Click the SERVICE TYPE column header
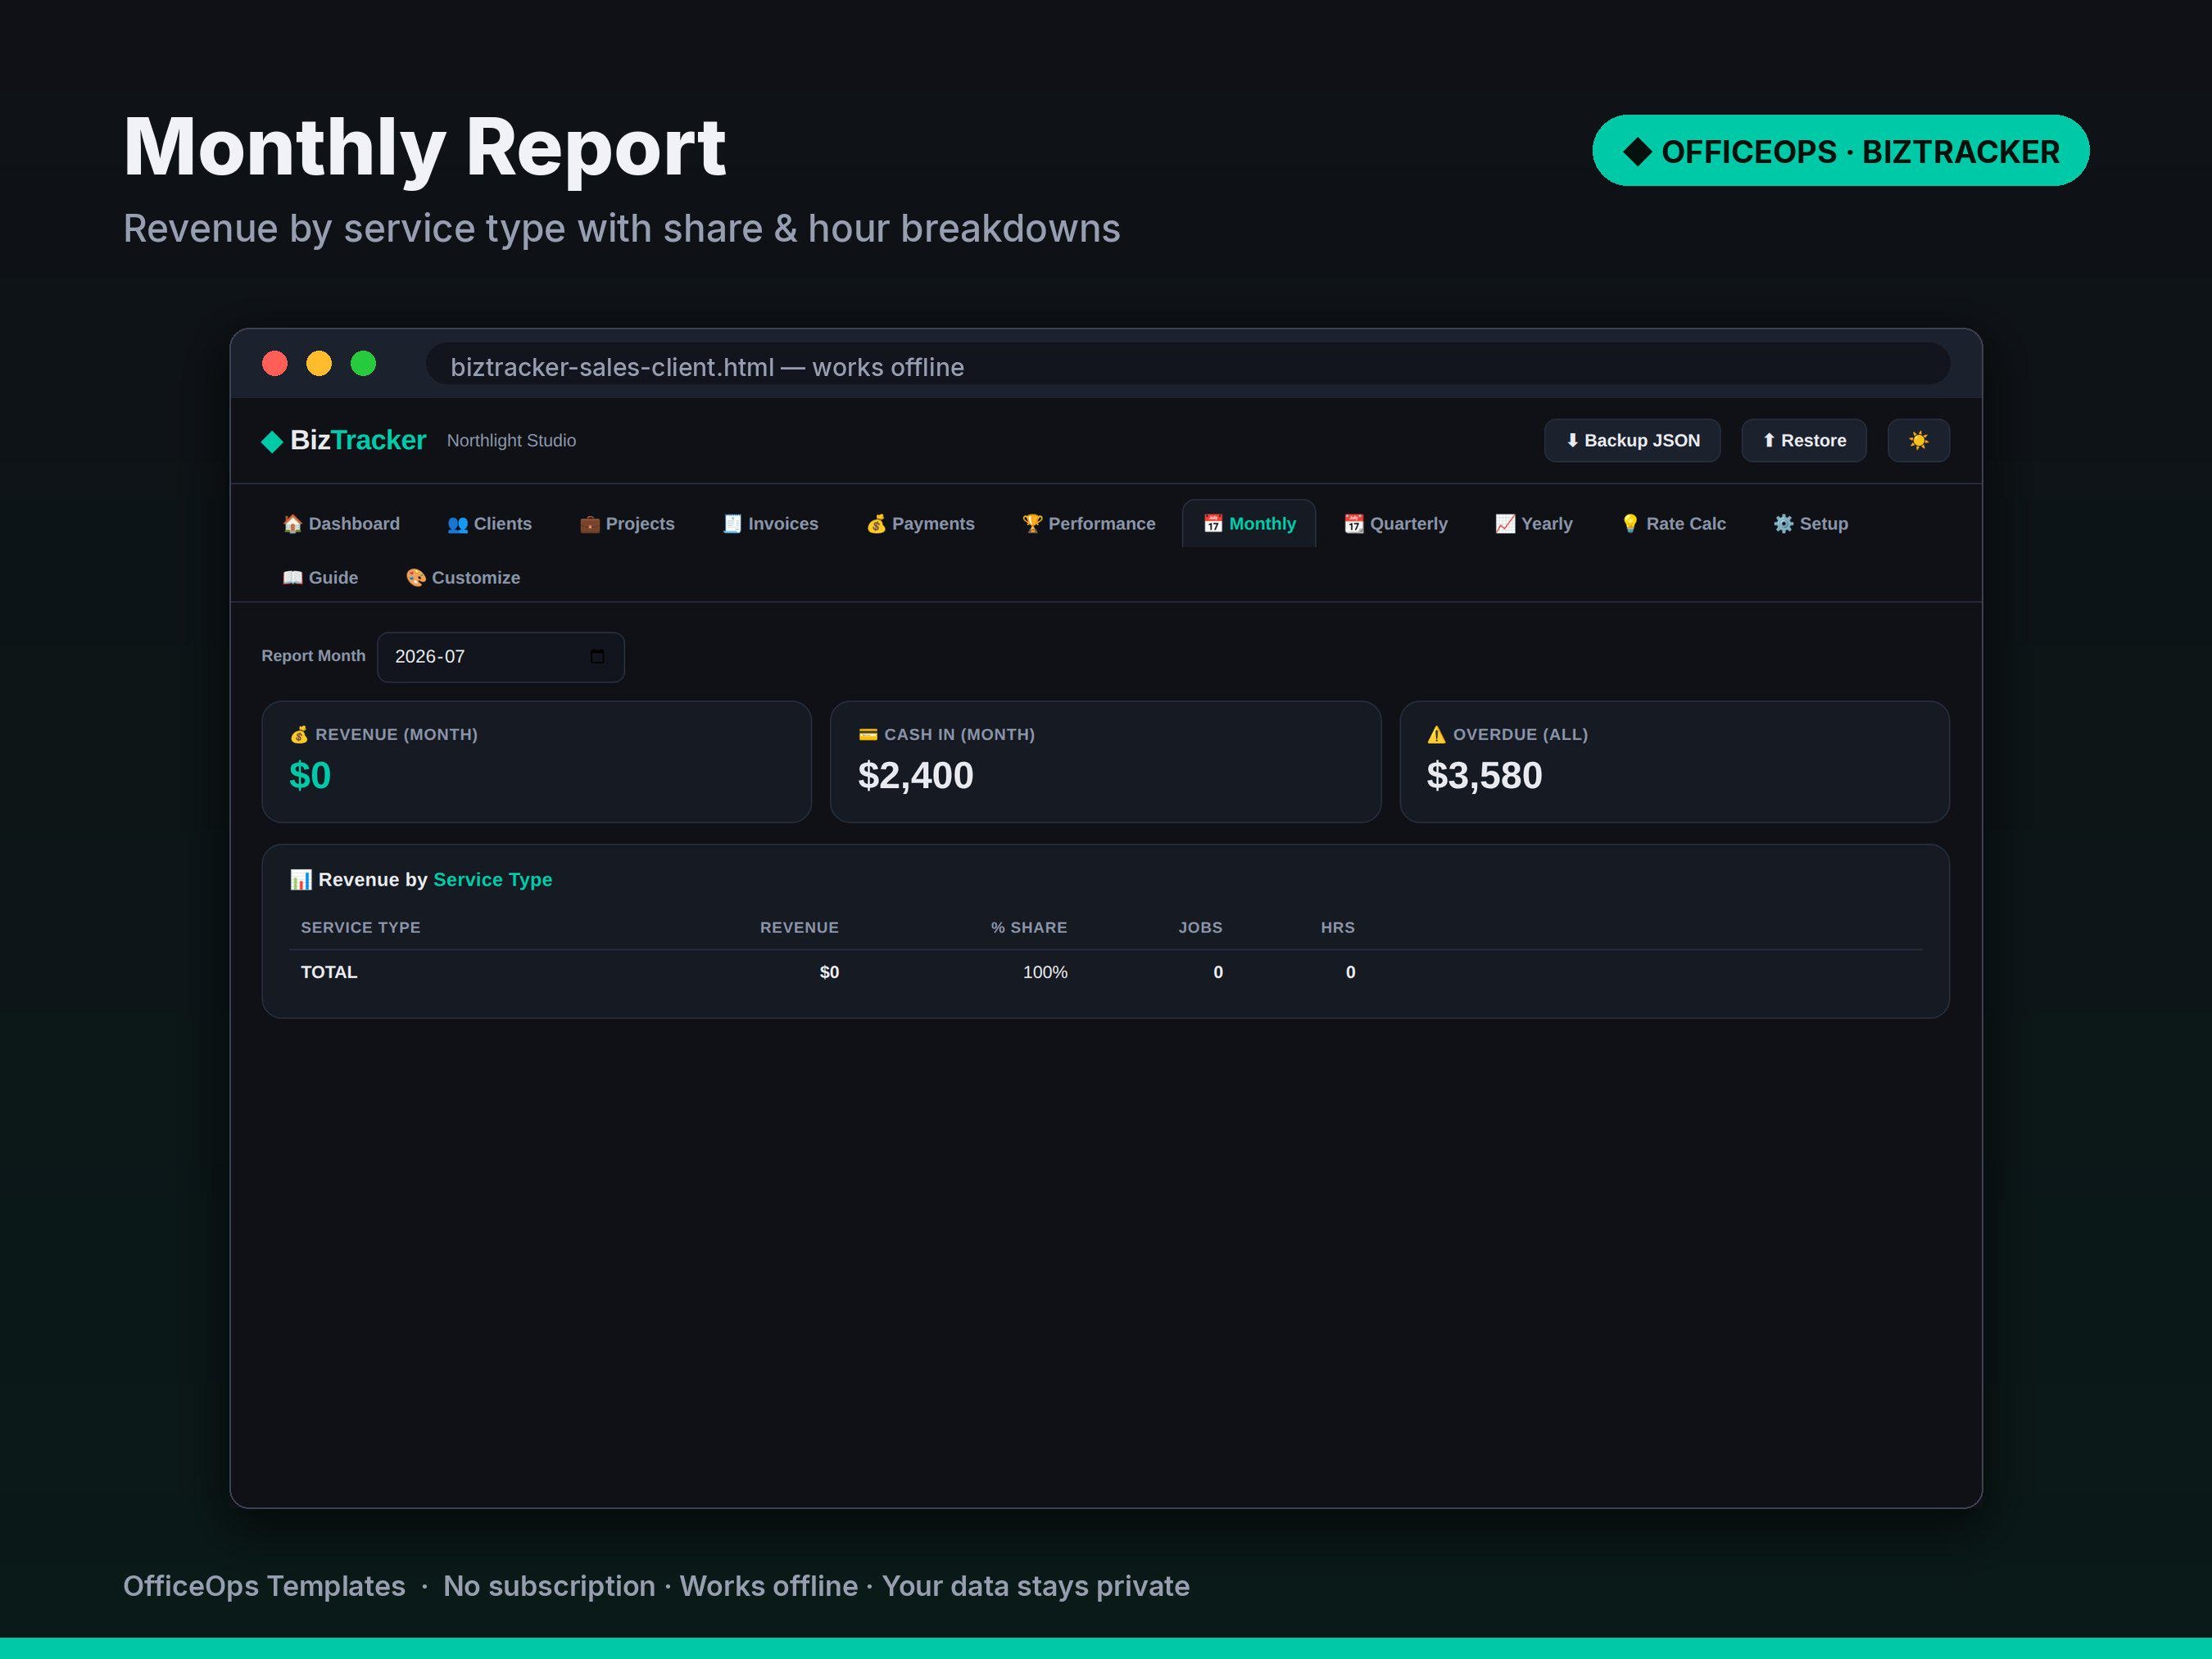The width and height of the screenshot is (2212, 1659). point(361,927)
